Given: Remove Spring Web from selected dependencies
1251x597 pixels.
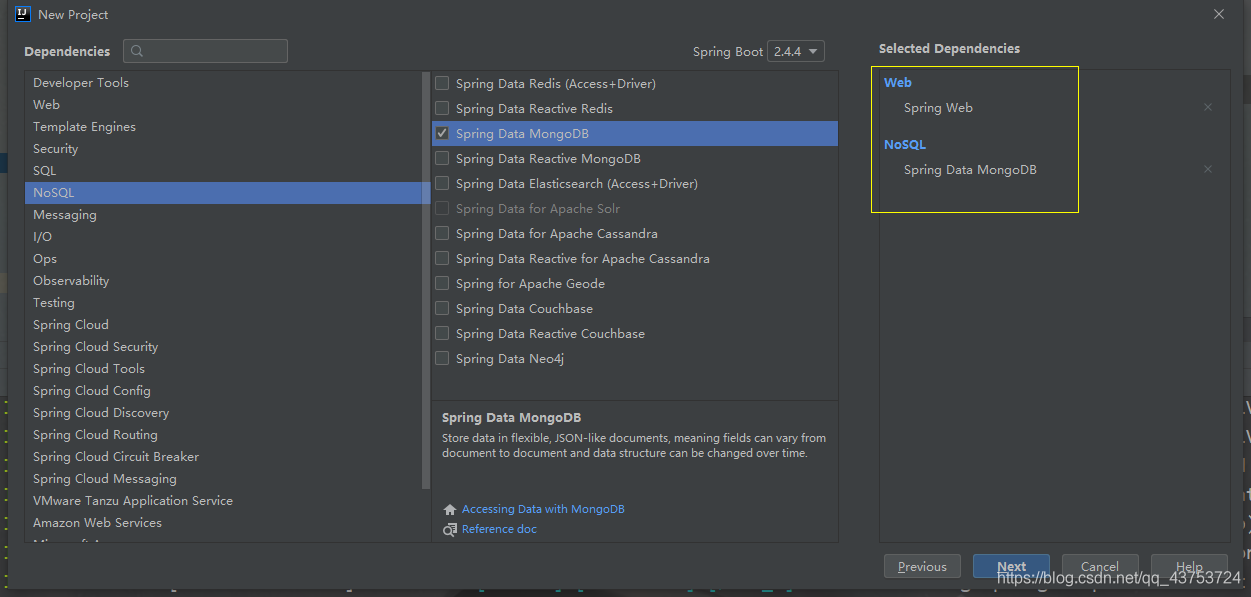Looking at the screenshot, I should point(1207,107).
